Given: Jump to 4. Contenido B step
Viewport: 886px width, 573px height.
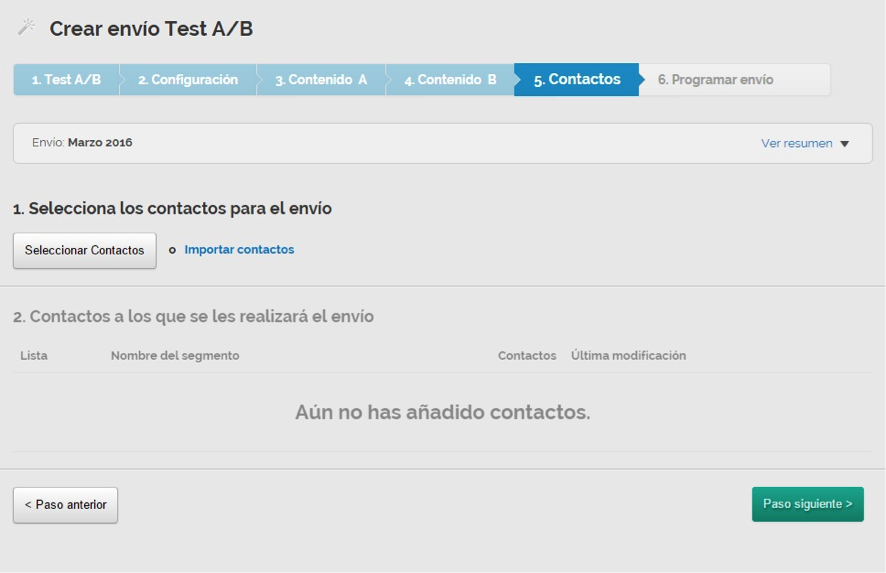Looking at the screenshot, I should [x=450, y=80].
